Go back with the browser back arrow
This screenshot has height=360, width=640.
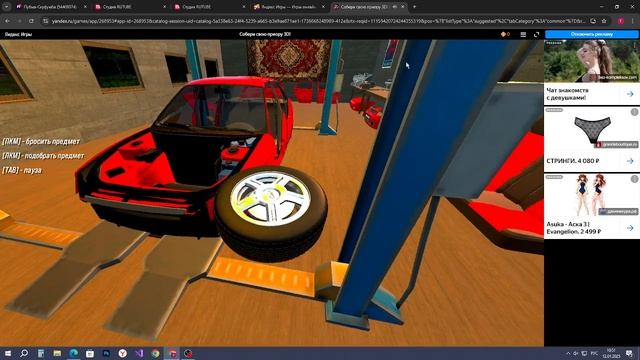pos(7,21)
